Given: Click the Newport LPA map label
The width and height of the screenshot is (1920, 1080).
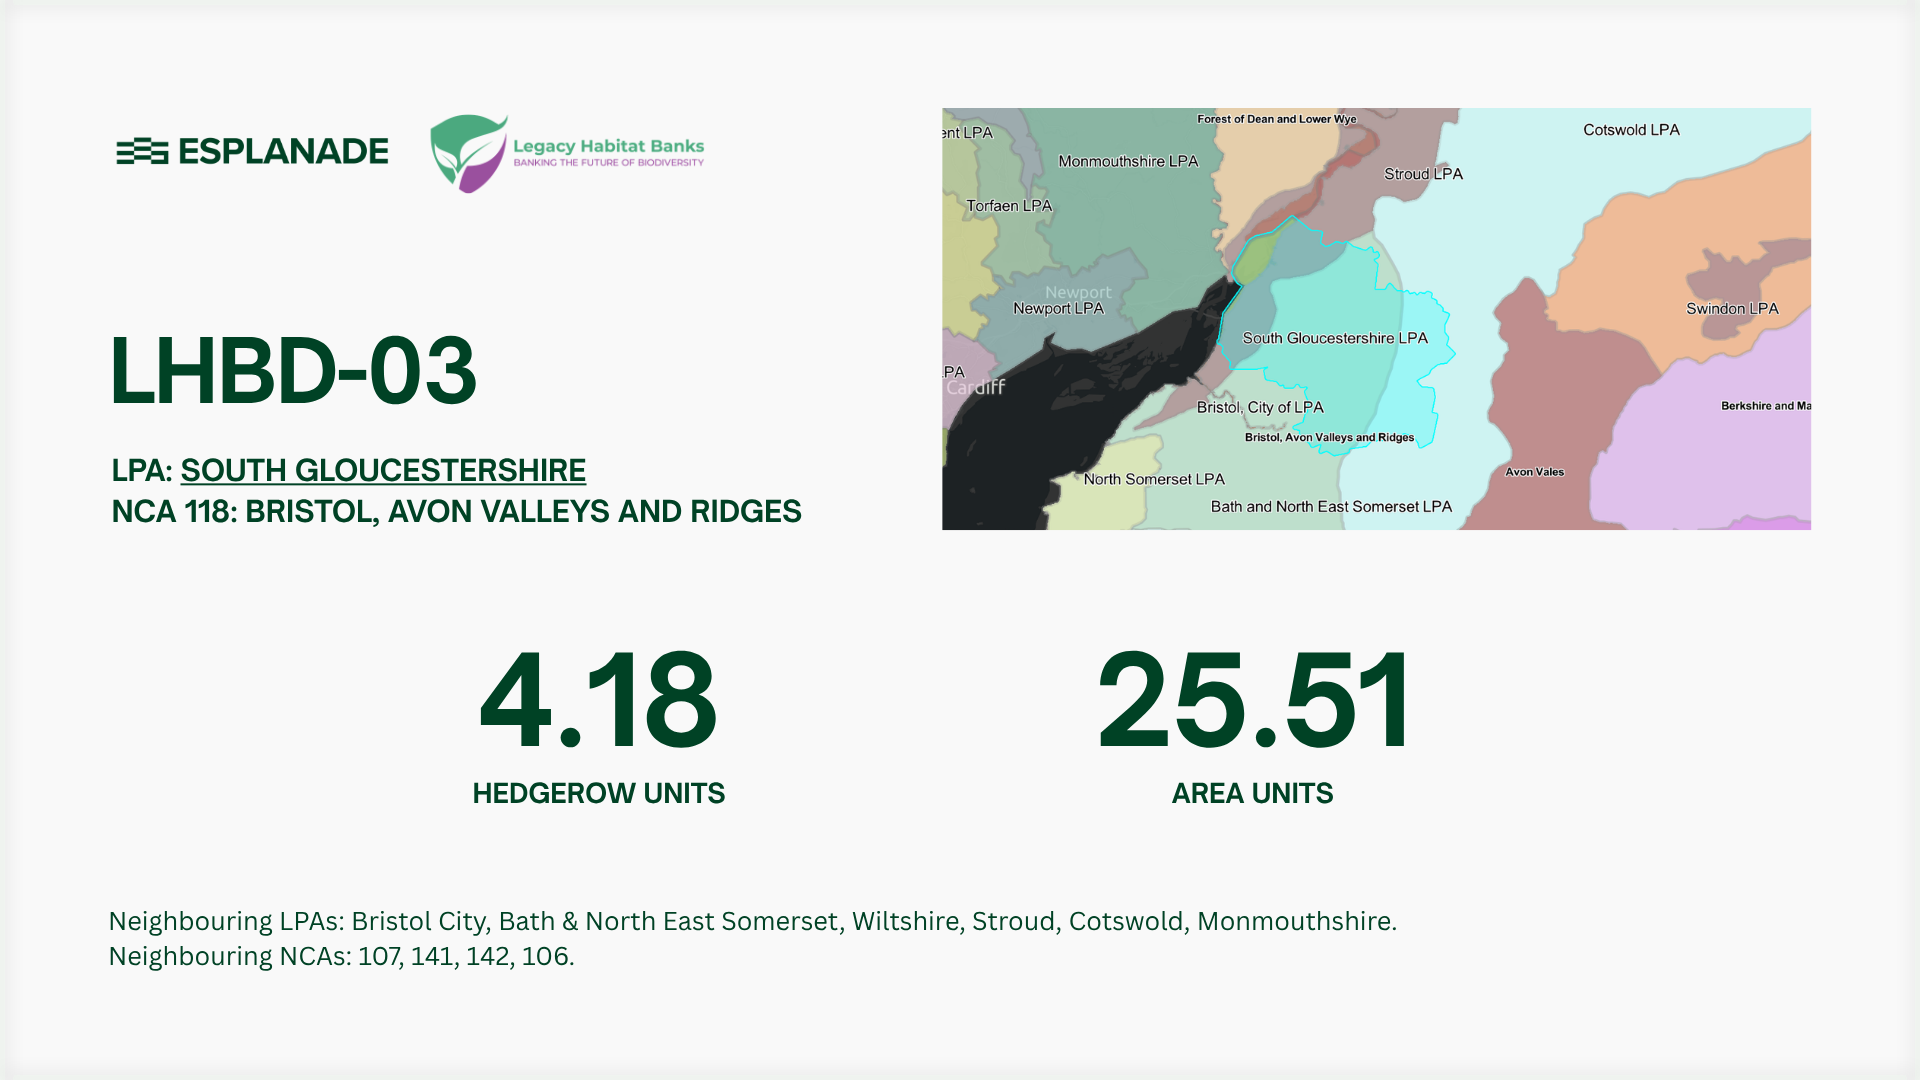Looking at the screenshot, I should coord(1058,309).
